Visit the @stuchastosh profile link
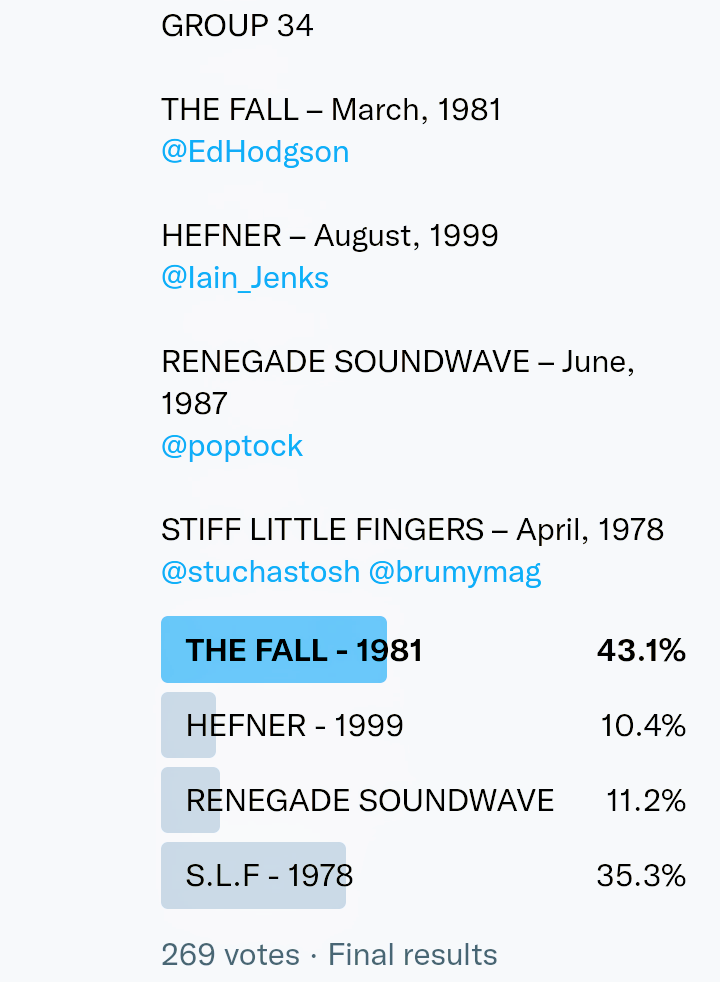The width and height of the screenshot is (720, 982). 260,571
